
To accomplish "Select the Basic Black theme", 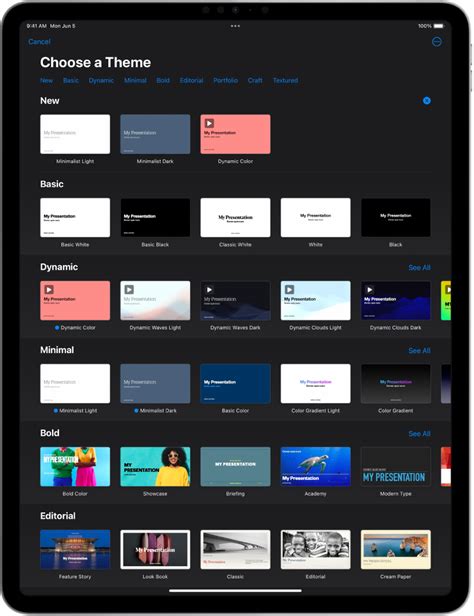I will click(155, 217).
